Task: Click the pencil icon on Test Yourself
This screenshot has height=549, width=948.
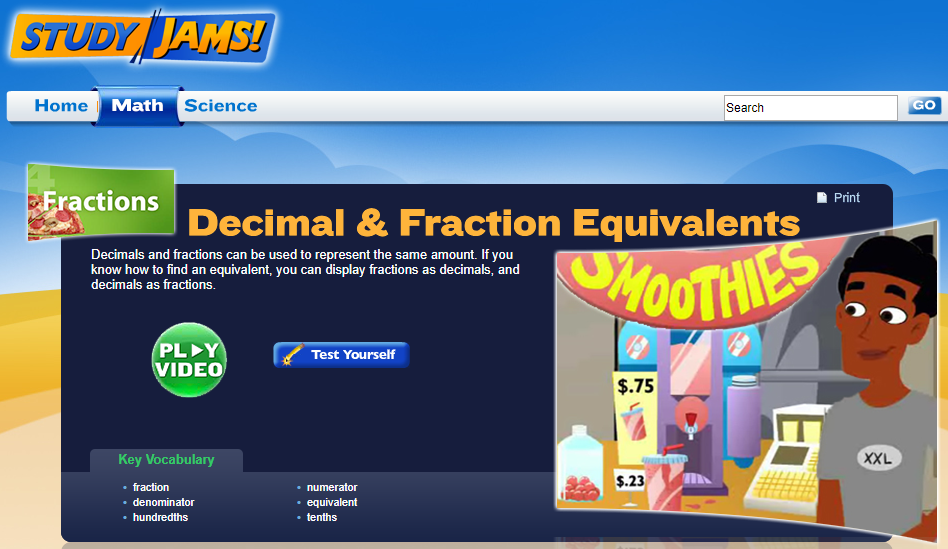Action: pos(293,355)
